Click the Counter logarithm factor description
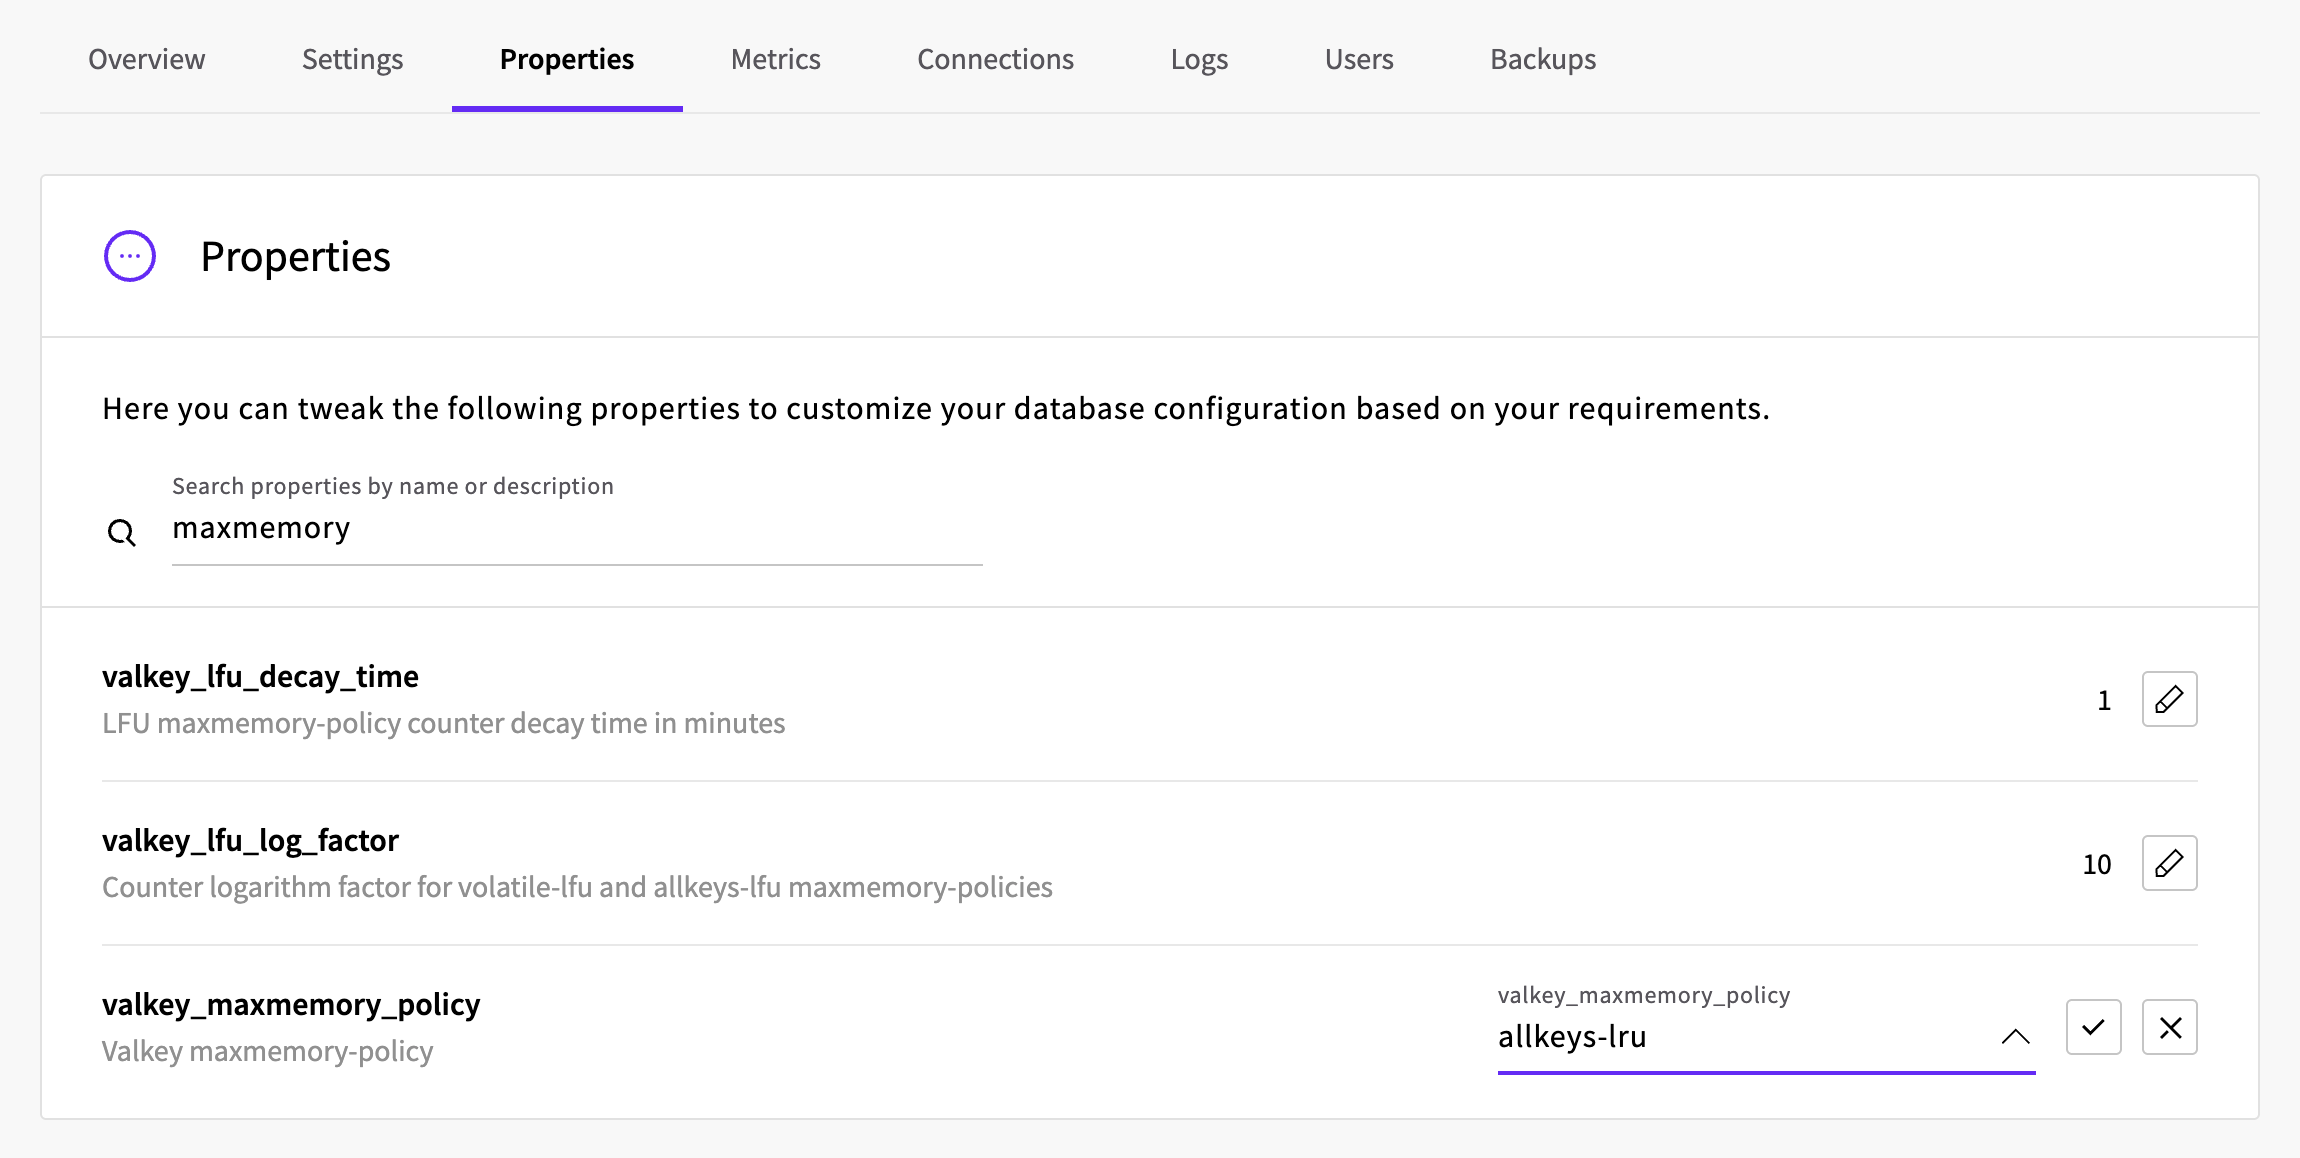Screen dimensions: 2300x1158 (x=577, y=887)
